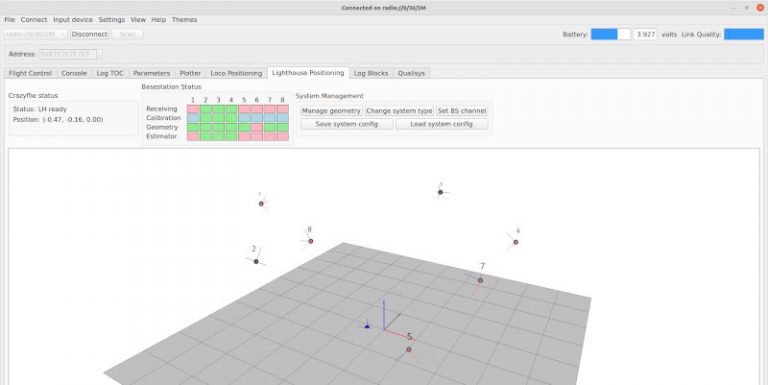Click basestation 4 marker in 3D view
The image size is (768, 385).
point(515,242)
